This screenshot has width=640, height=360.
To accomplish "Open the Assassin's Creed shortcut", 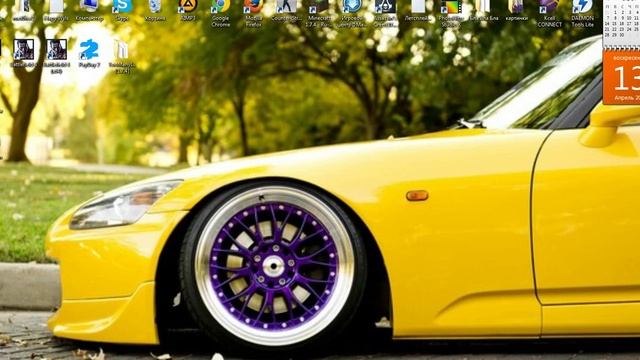I will coord(385,13).
